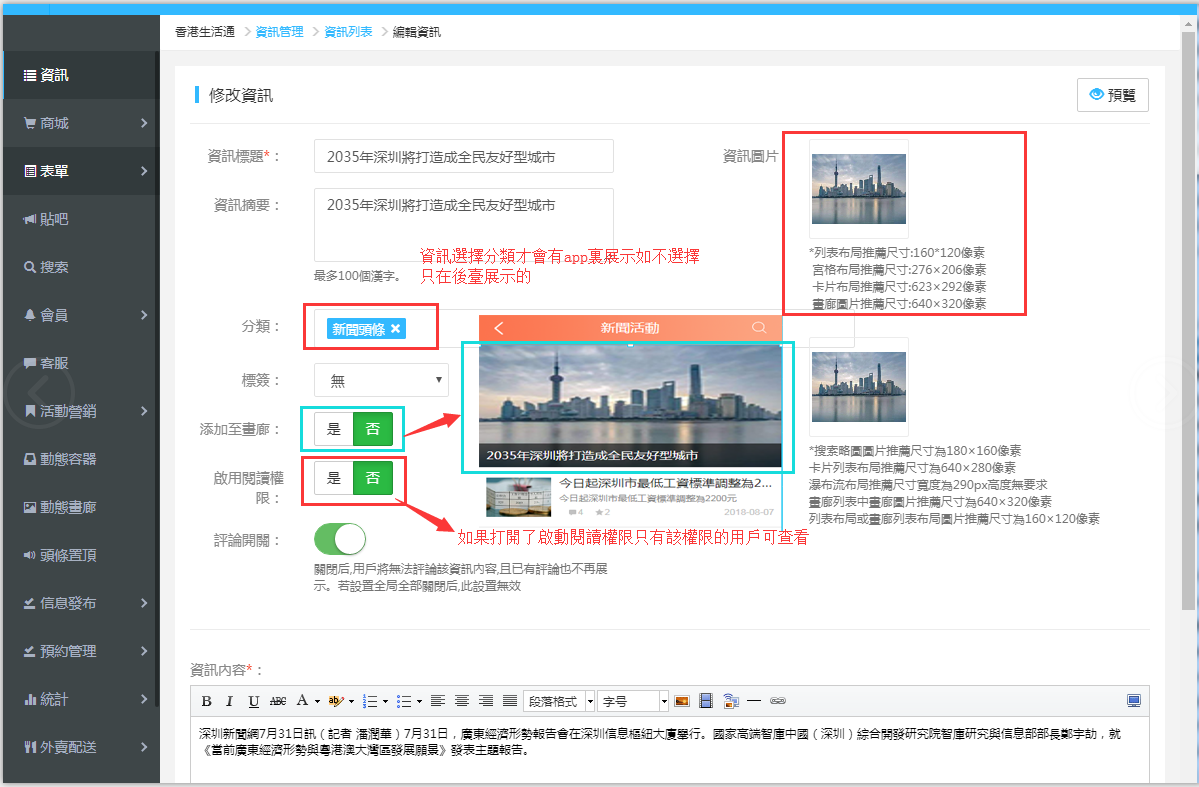The width and height of the screenshot is (1199, 787).
Task: Click the font color A icon
Action: pos(302,701)
